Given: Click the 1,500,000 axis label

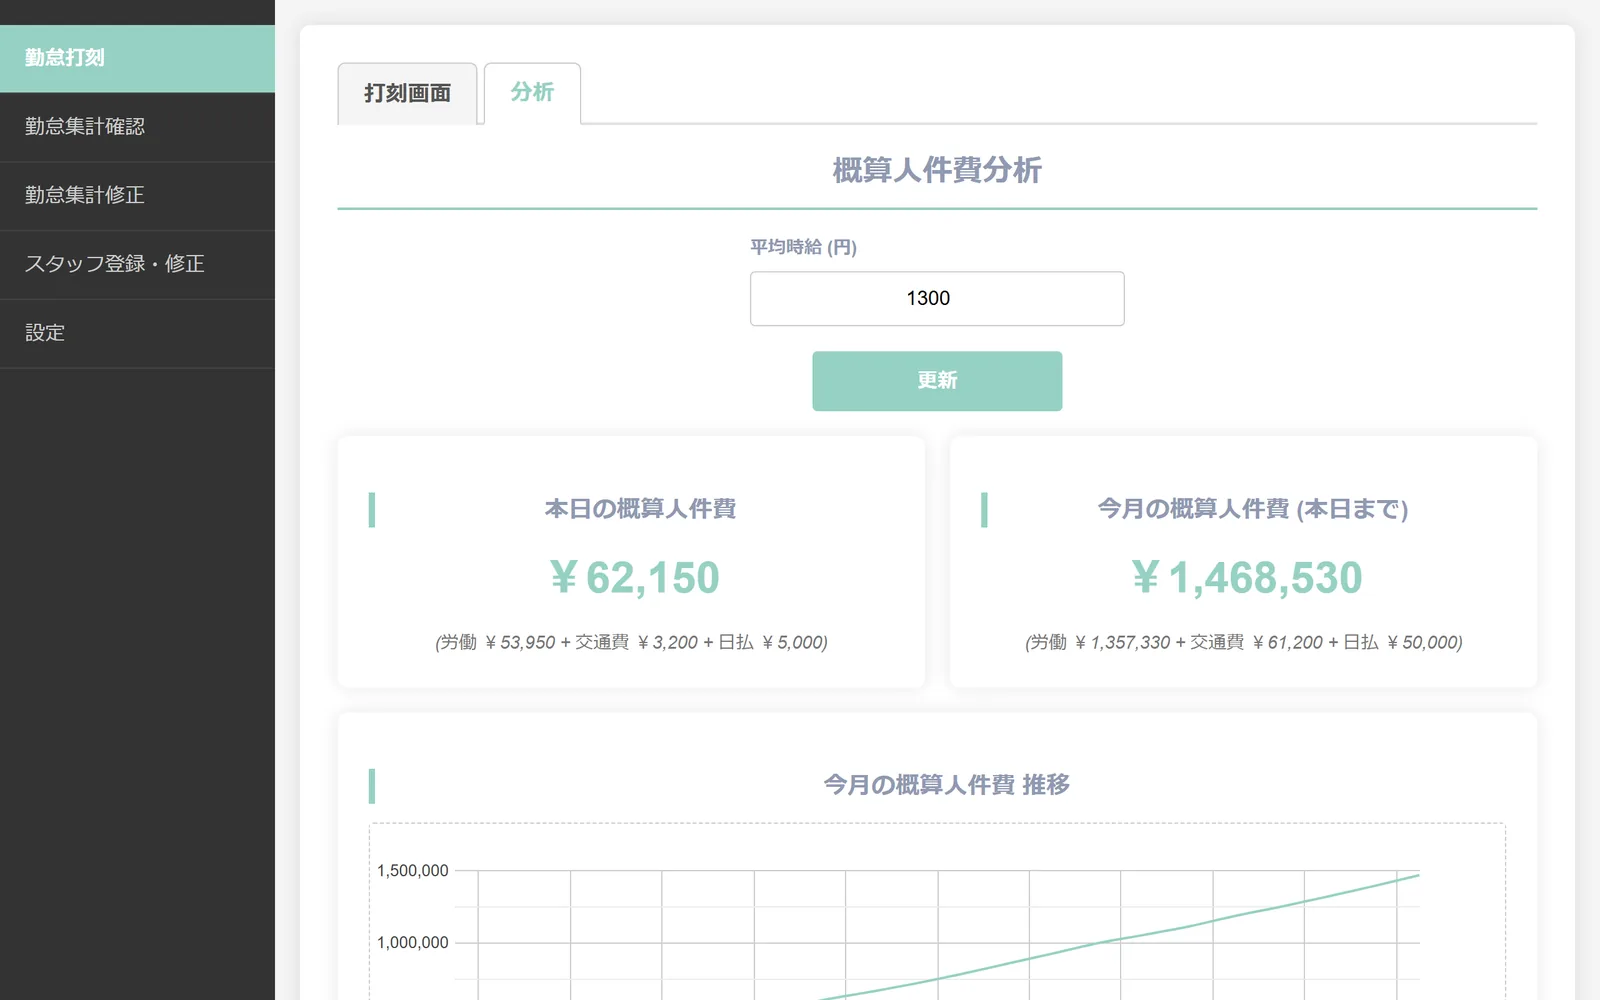Looking at the screenshot, I should tap(412, 871).
